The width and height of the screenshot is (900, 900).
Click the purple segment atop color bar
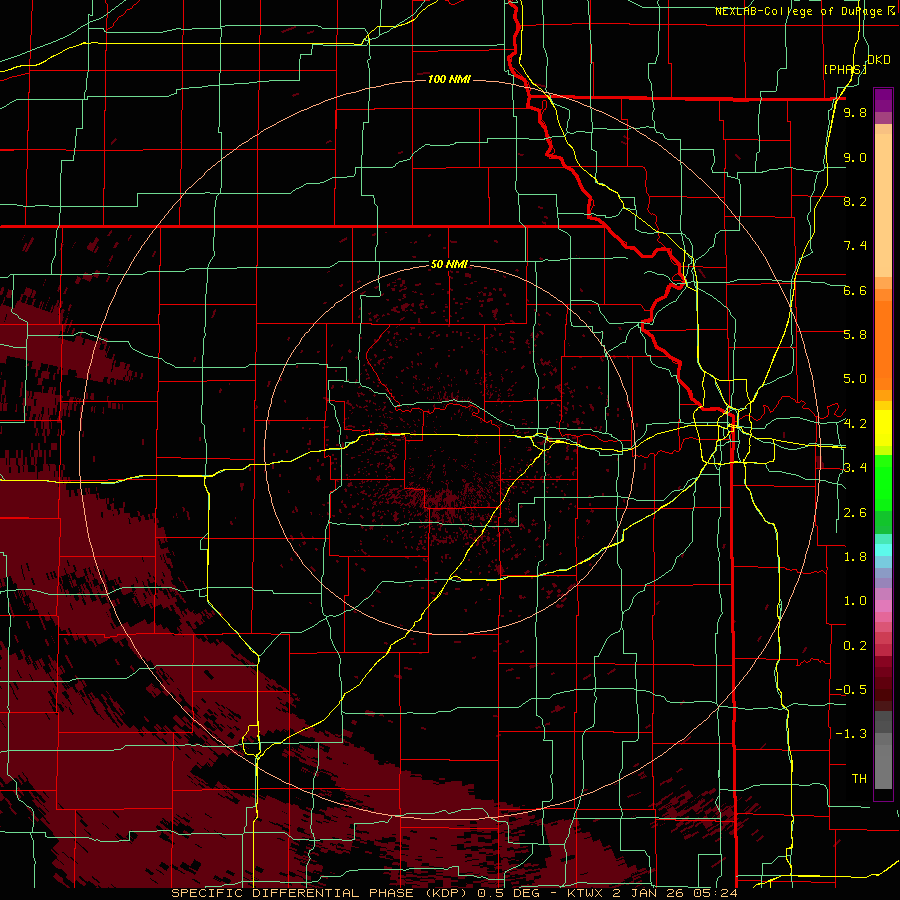pyautogui.click(x=883, y=100)
